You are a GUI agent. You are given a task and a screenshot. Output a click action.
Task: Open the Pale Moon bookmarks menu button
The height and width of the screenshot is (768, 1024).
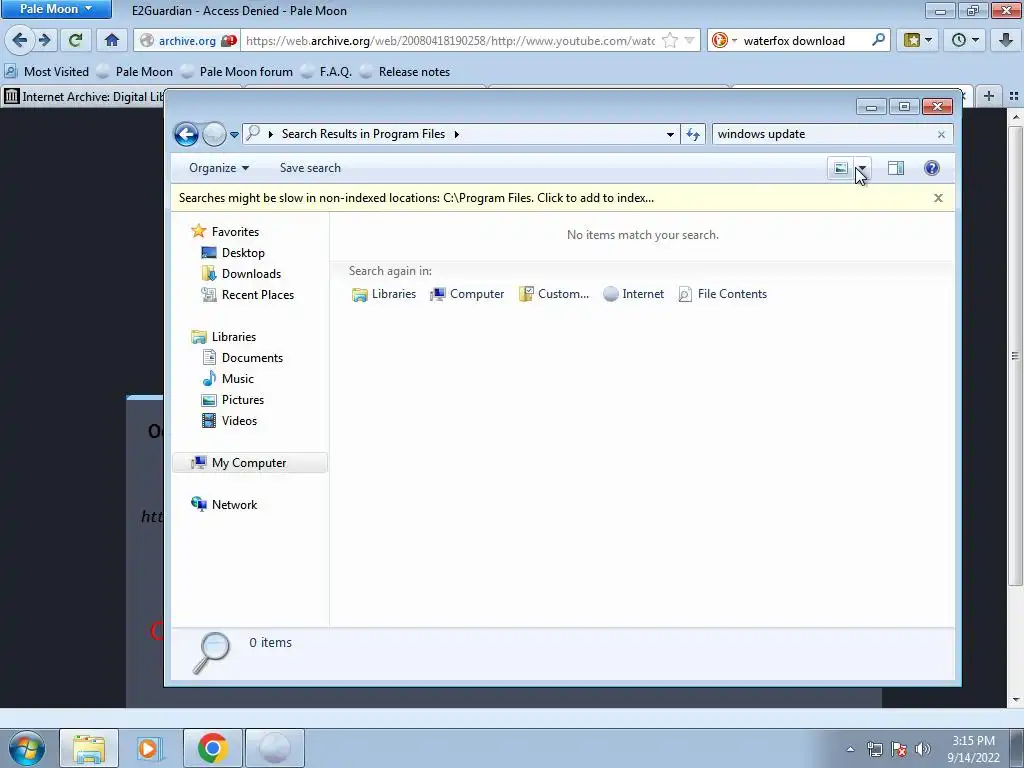pos(918,40)
